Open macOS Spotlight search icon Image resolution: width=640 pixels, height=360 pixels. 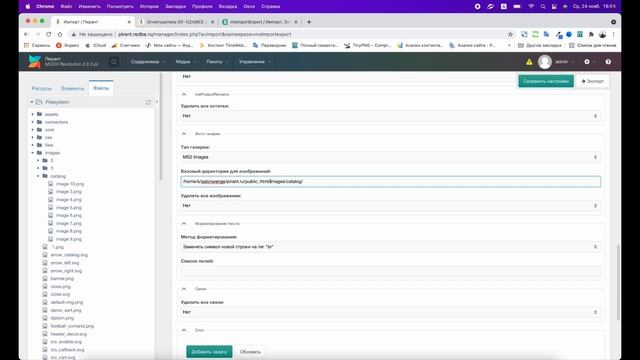pyautogui.click(x=543, y=7)
